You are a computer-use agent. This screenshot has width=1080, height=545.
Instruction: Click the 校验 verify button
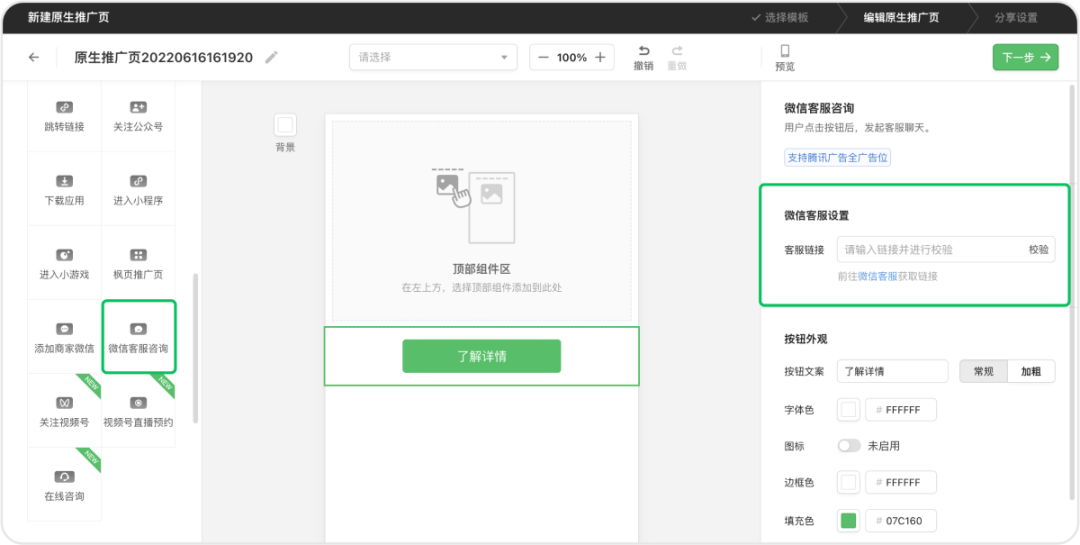pyautogui.click(x=1039, y=249)
